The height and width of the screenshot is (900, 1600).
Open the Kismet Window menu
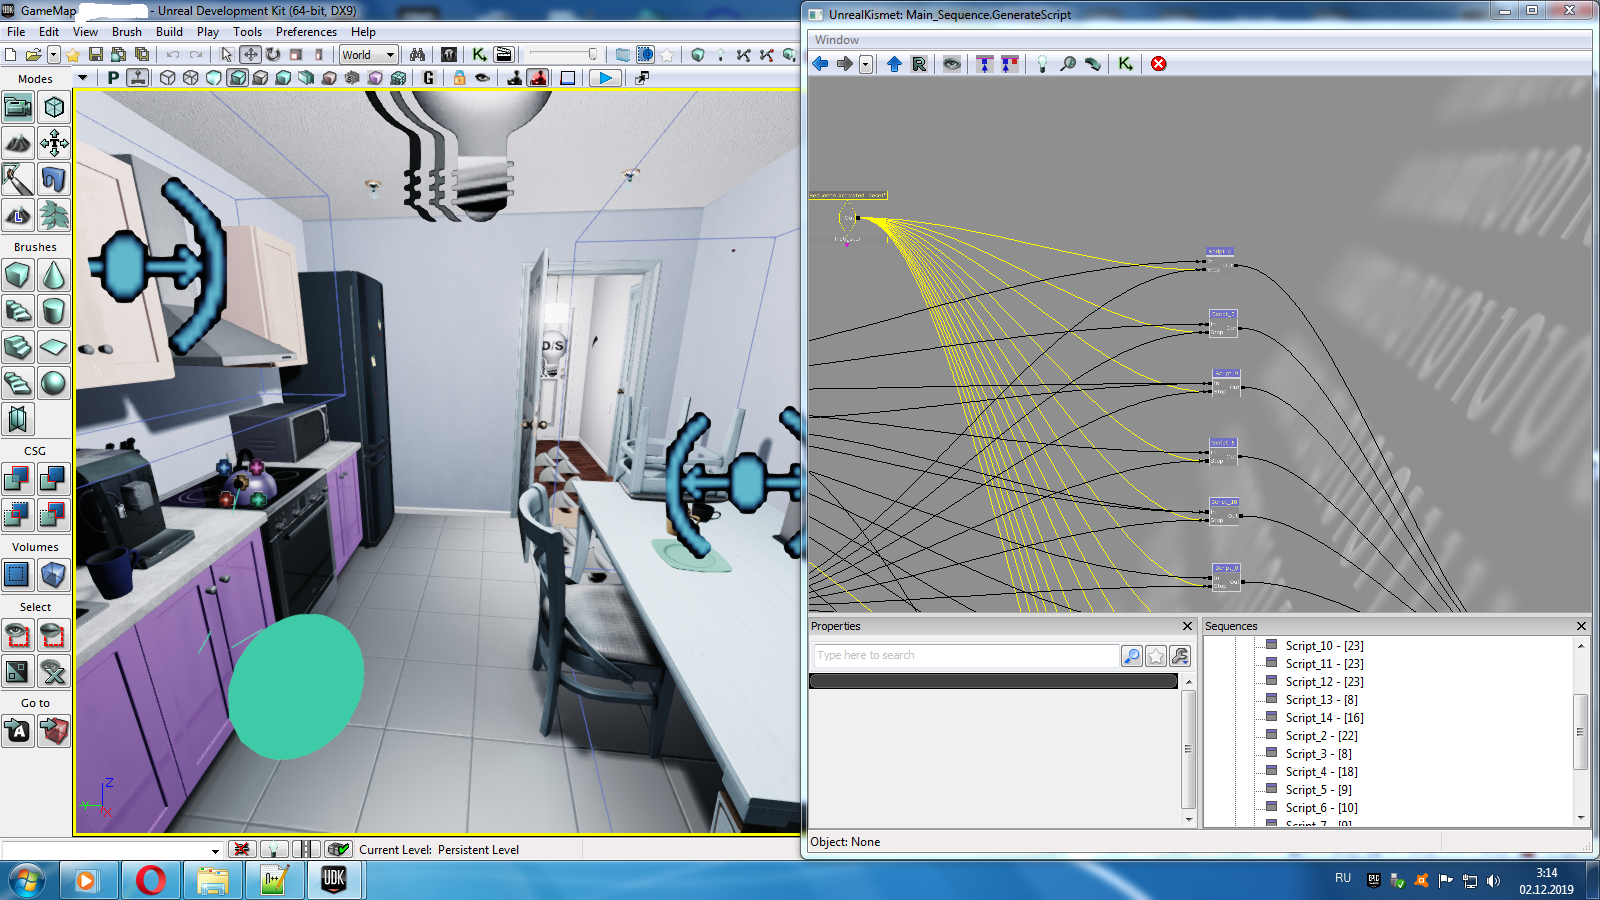pyautogui.click(x=836, y=40)
